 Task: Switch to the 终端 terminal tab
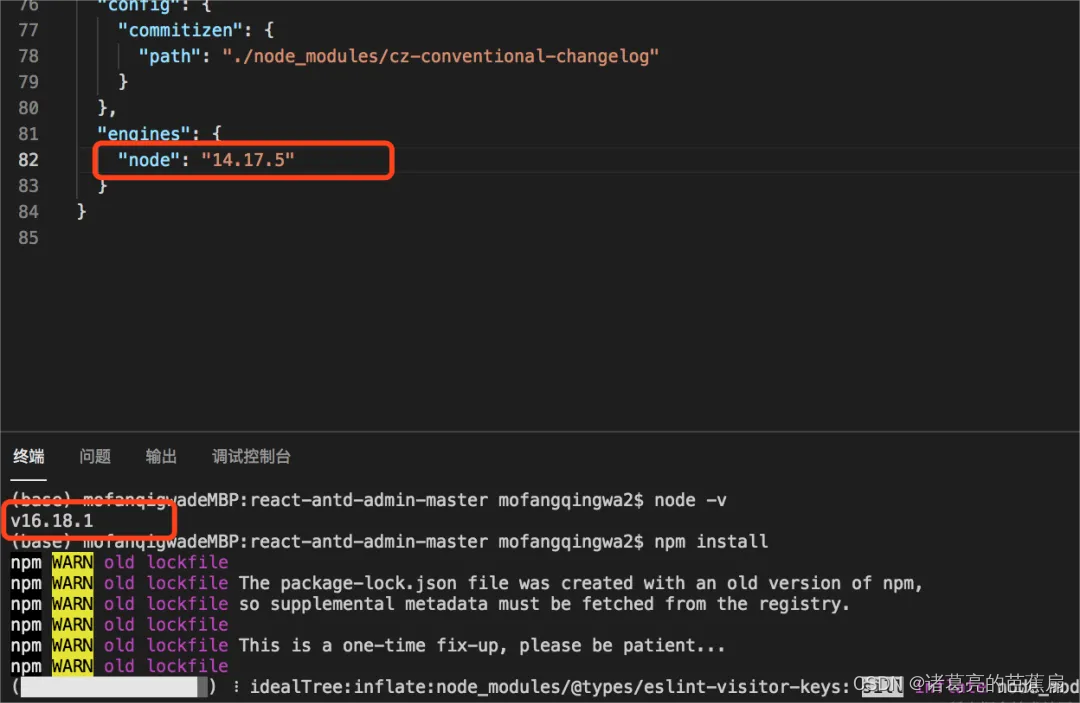click(x=28, y=457)
